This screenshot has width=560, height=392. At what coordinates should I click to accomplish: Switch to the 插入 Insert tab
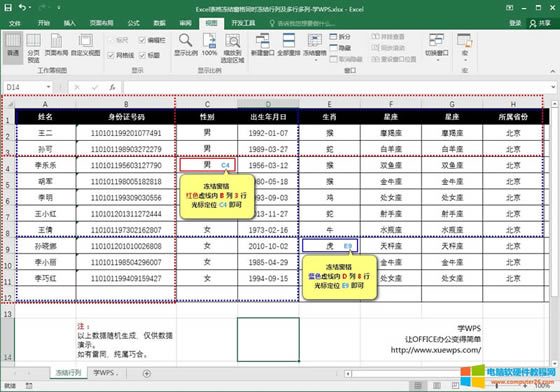click(x=70, y=23)
